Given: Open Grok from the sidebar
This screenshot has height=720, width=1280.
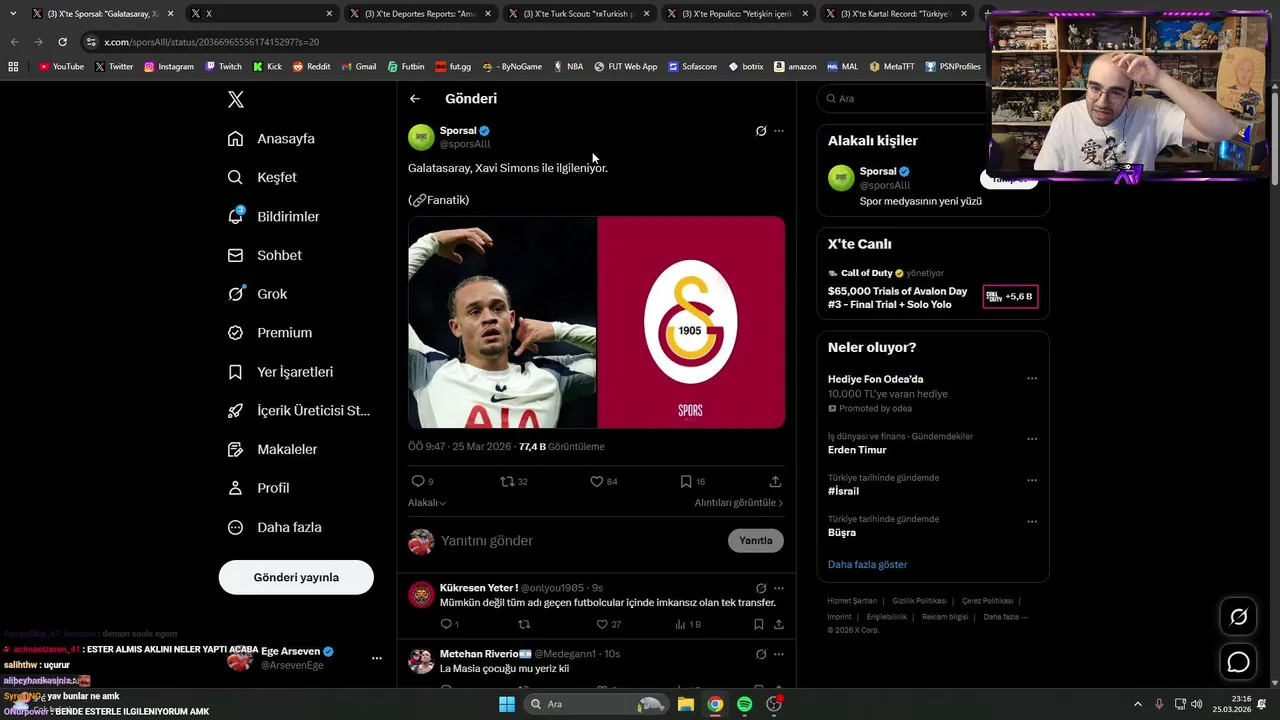Looking at the screenshot, I should 257,294.
